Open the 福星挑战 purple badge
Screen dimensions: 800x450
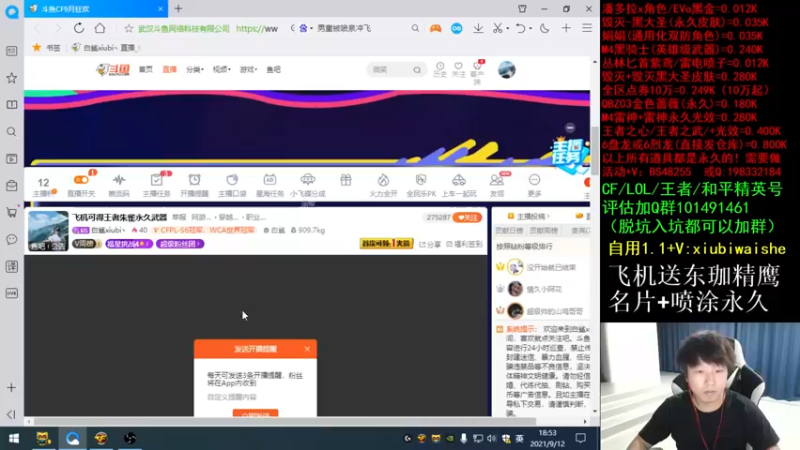pyautogui.click(x=129, y=244)
